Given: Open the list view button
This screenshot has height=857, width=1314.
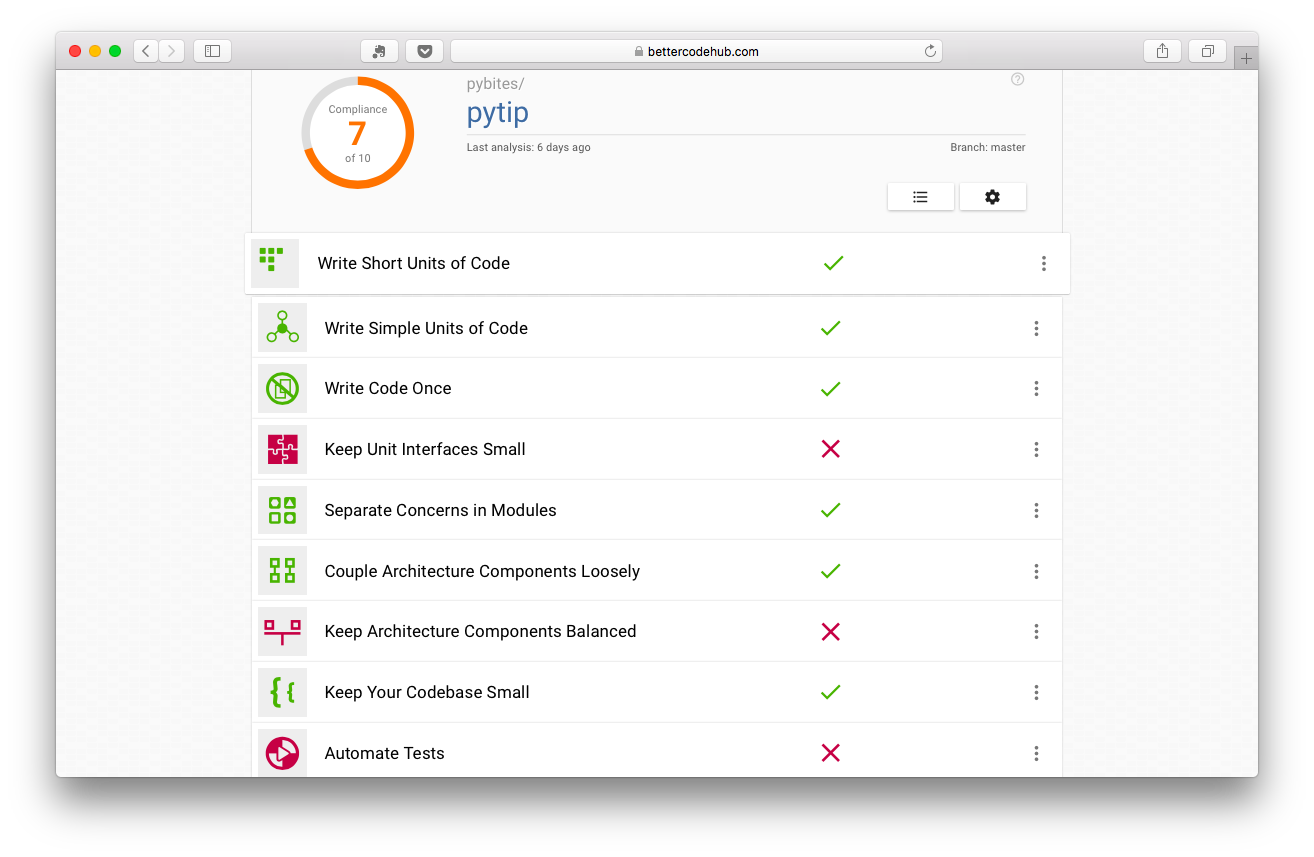Looking at the screenshot, I should click(x=920, y=197).
